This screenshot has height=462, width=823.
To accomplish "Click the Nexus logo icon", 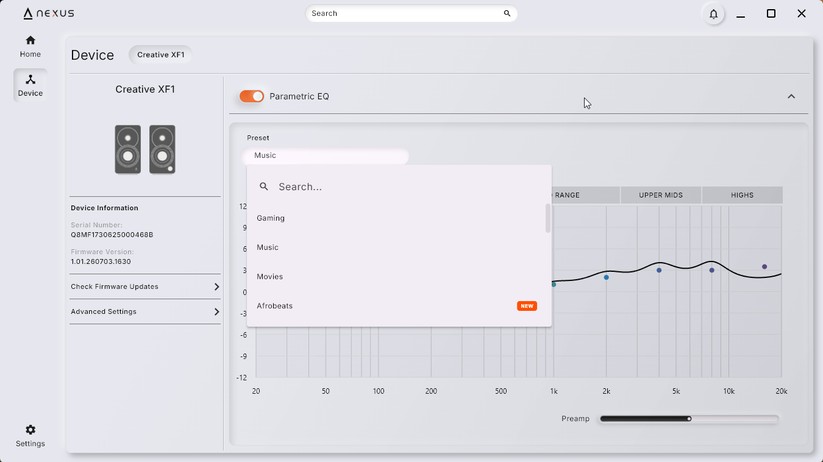I will (28, 14).
